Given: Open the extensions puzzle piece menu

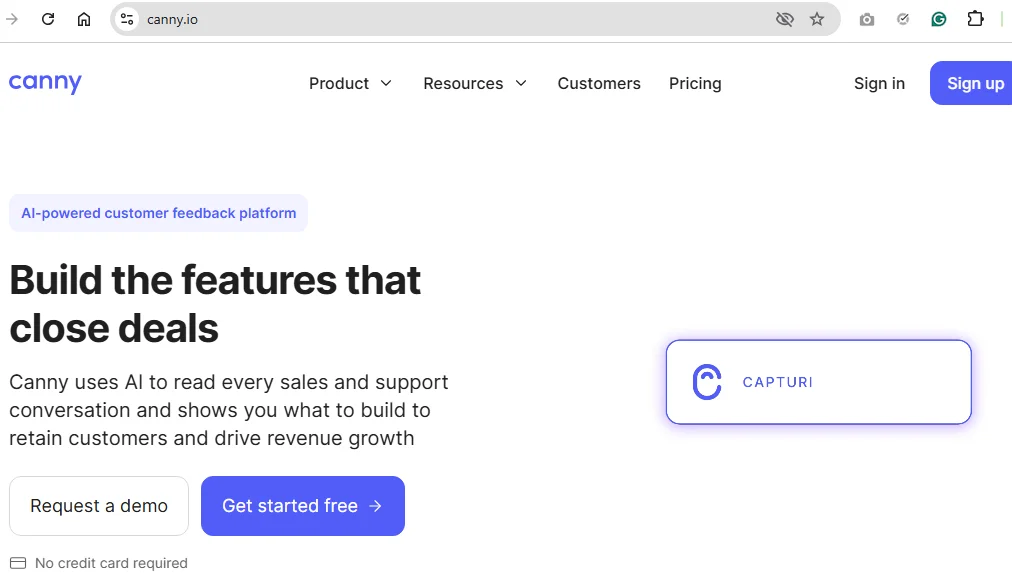Looking at the screenshot, I should [975, 19].
